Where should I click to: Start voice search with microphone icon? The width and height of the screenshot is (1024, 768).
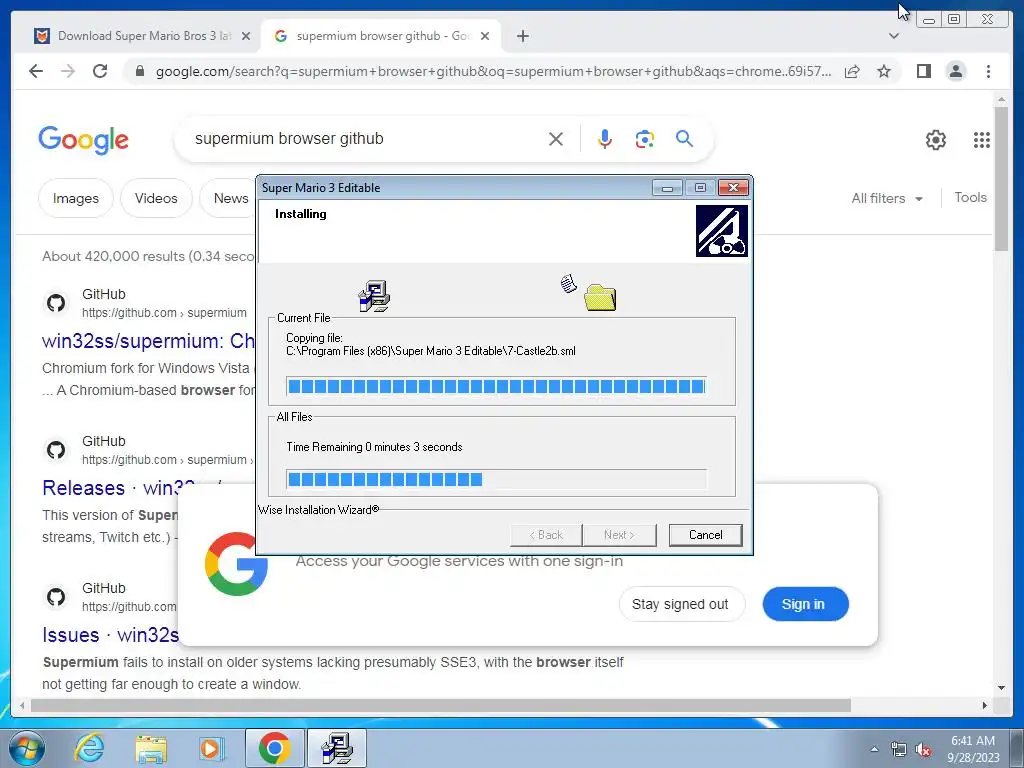[x=605, y=139]
